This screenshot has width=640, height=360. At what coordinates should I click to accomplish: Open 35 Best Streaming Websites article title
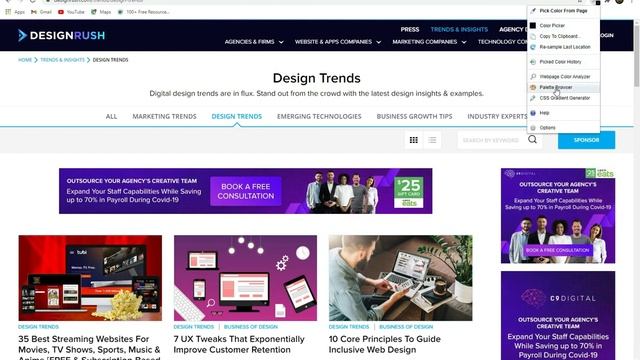click(x=89, y=348)
